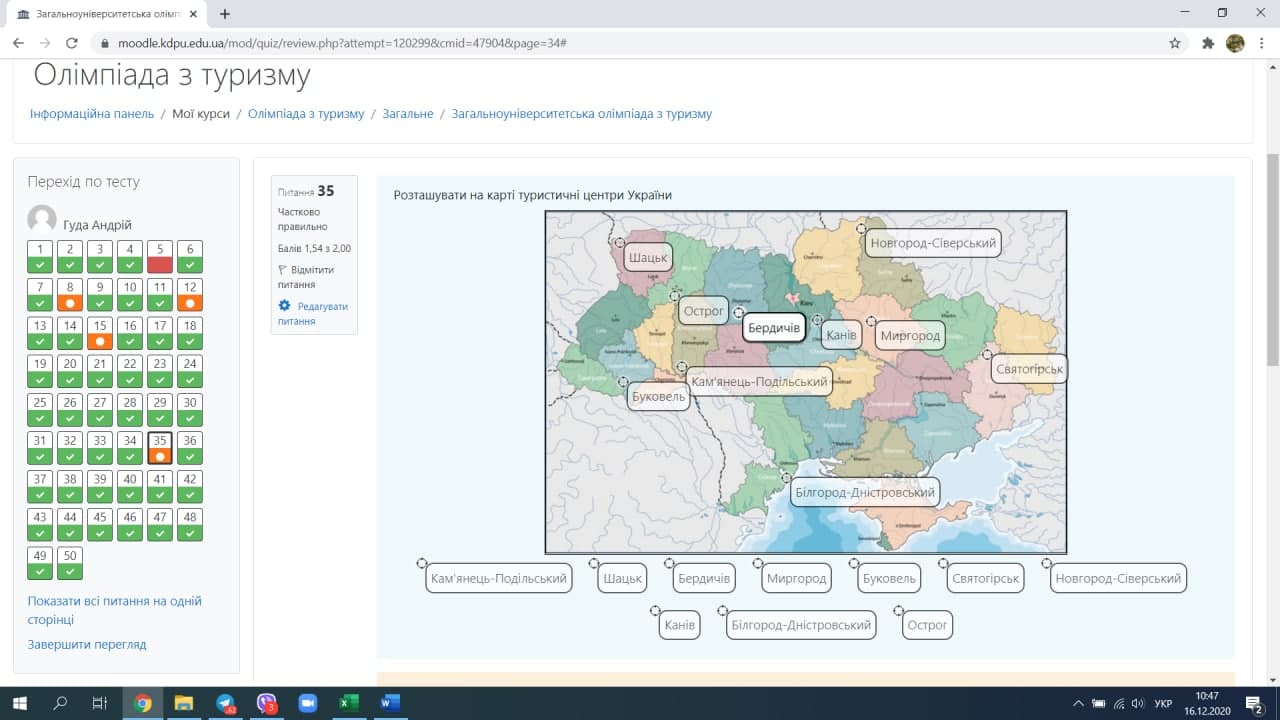
Task: Pick Білгород-Дністровський chip below map
Action: click(801, 625)
